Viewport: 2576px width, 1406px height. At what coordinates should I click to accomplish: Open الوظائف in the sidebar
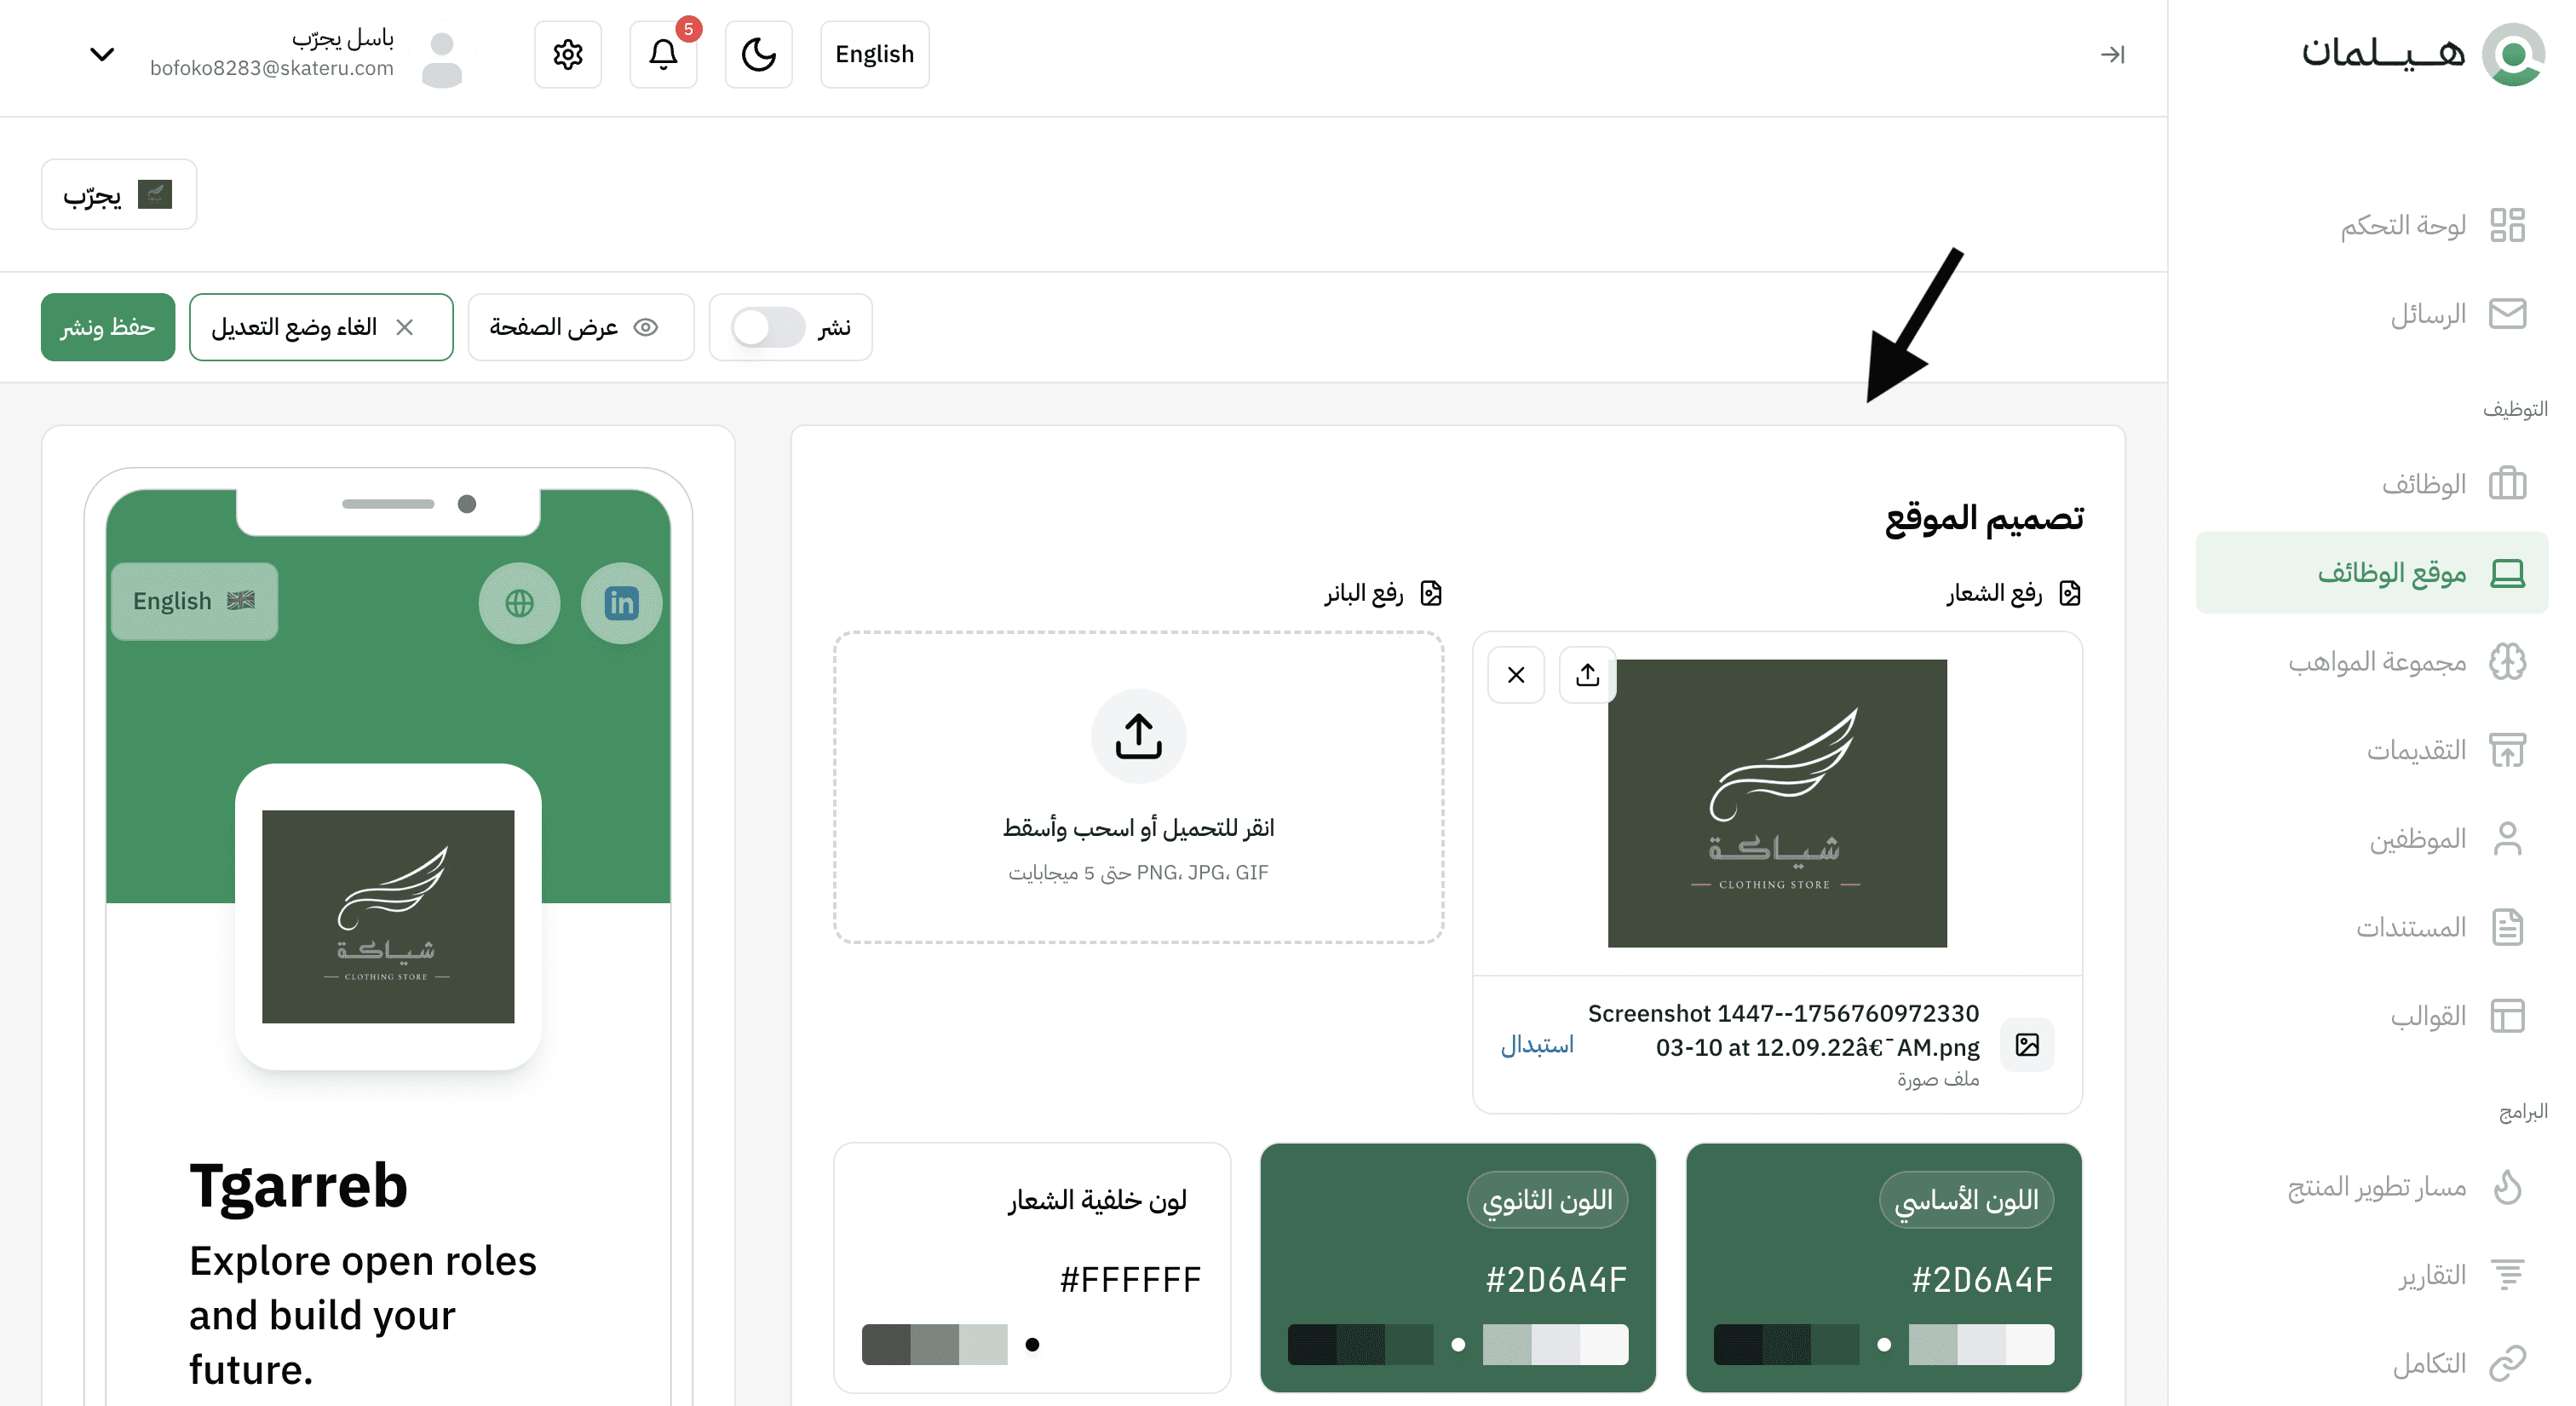(x=2424, y=484)
